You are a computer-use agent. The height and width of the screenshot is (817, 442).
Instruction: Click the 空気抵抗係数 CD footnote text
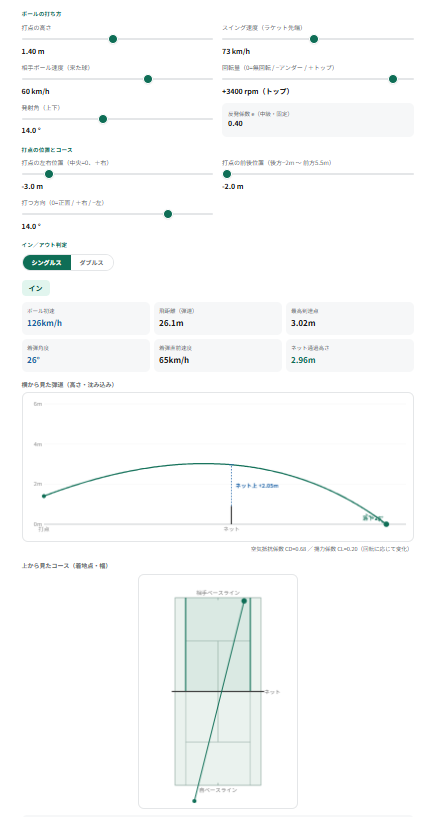(x=330, y=549)
